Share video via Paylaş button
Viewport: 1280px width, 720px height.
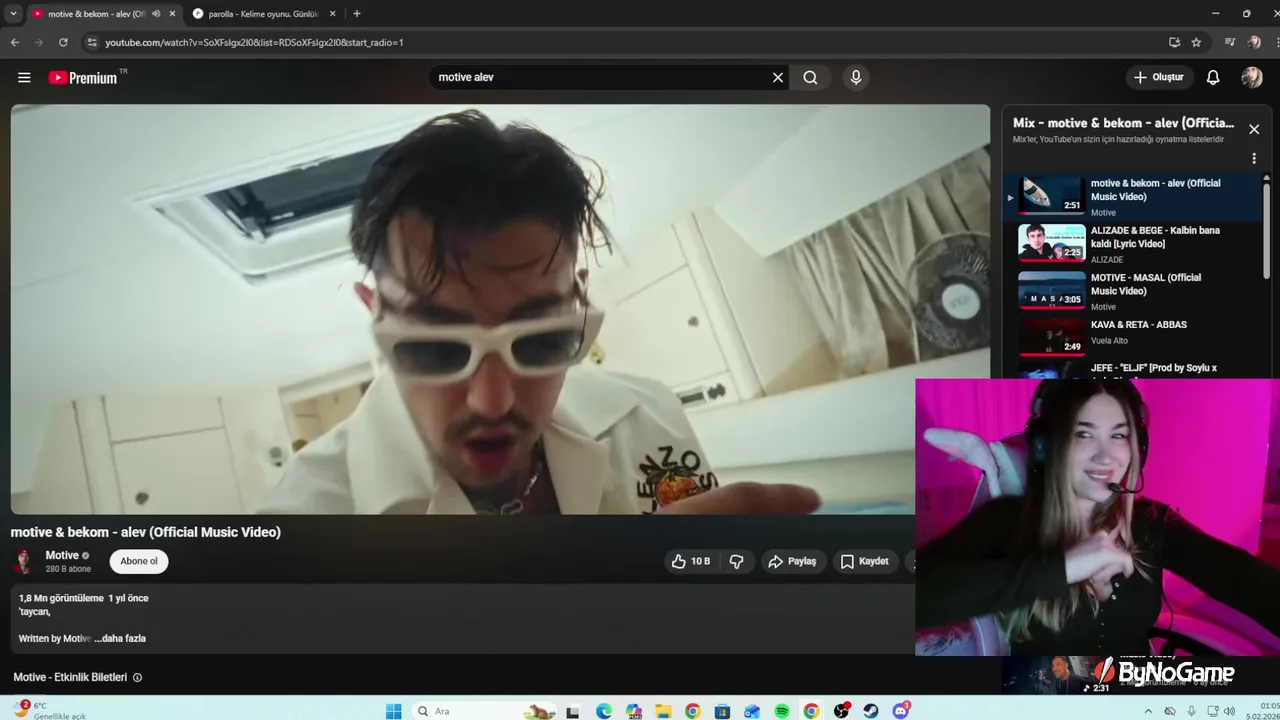(x=793, y=561)
